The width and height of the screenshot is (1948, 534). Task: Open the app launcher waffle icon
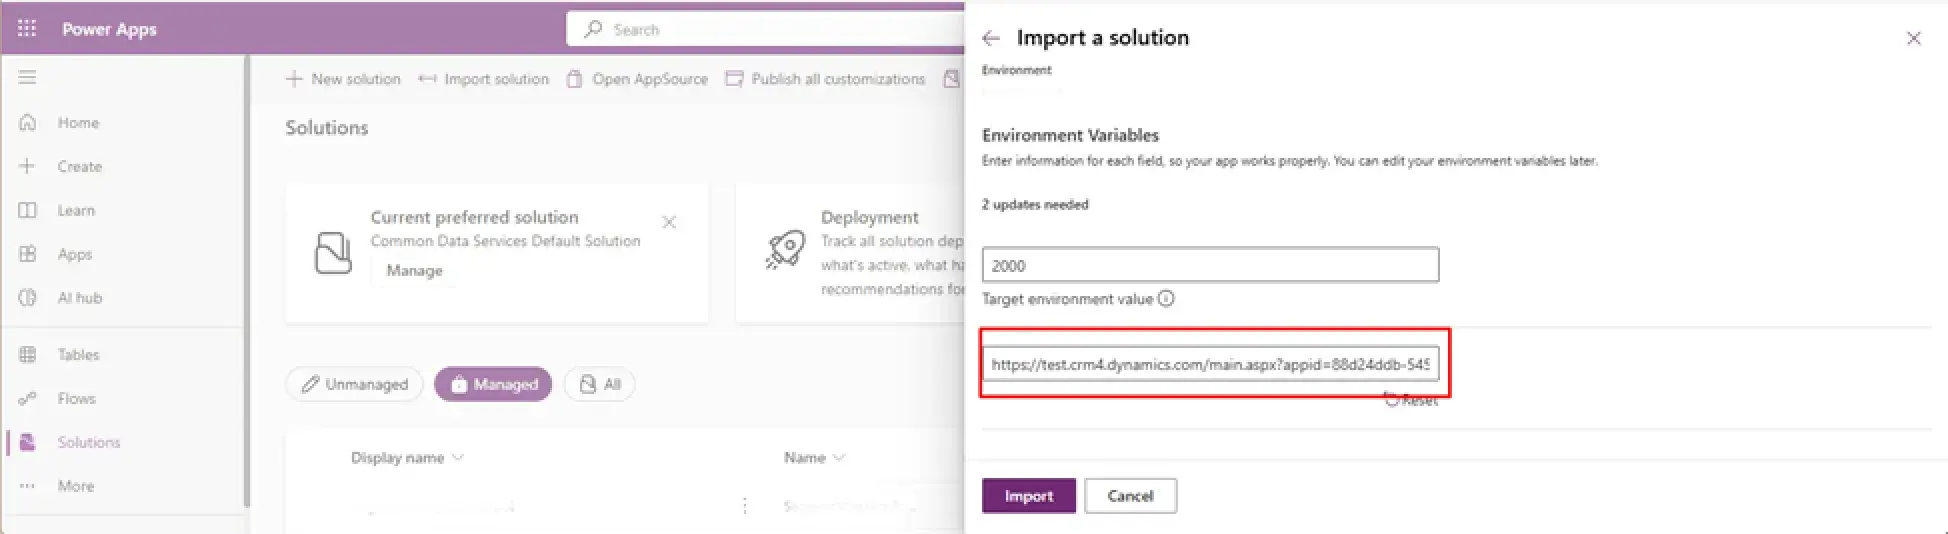[27, 28]
